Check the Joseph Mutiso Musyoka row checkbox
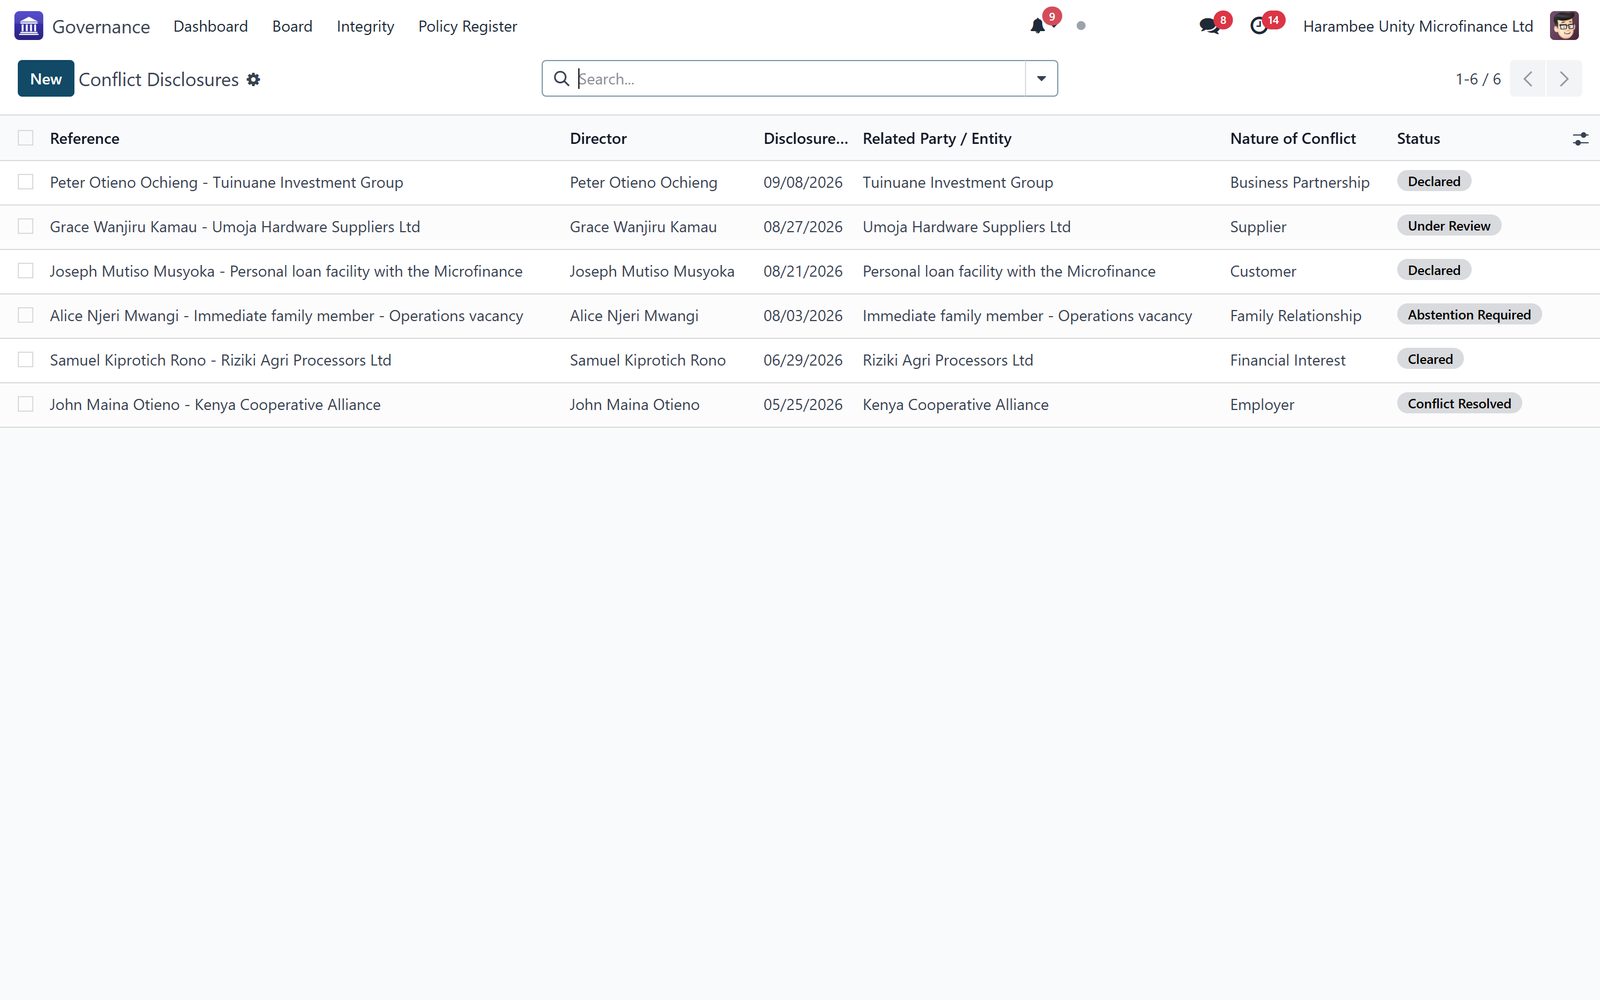The width and height of the screenshot is (1600, 1000). tap(26, 271)
